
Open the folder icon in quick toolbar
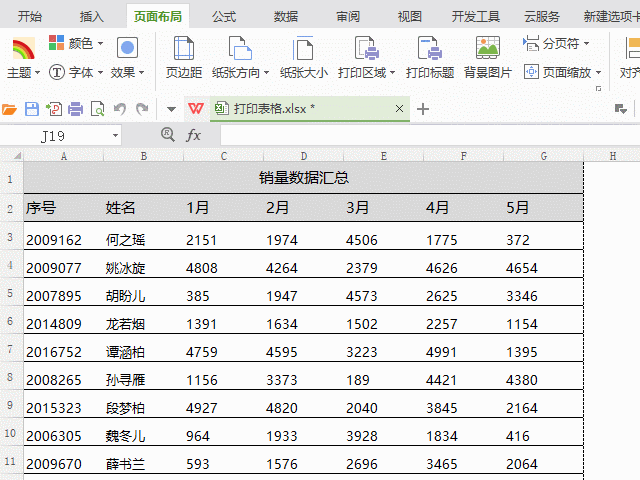10,109
